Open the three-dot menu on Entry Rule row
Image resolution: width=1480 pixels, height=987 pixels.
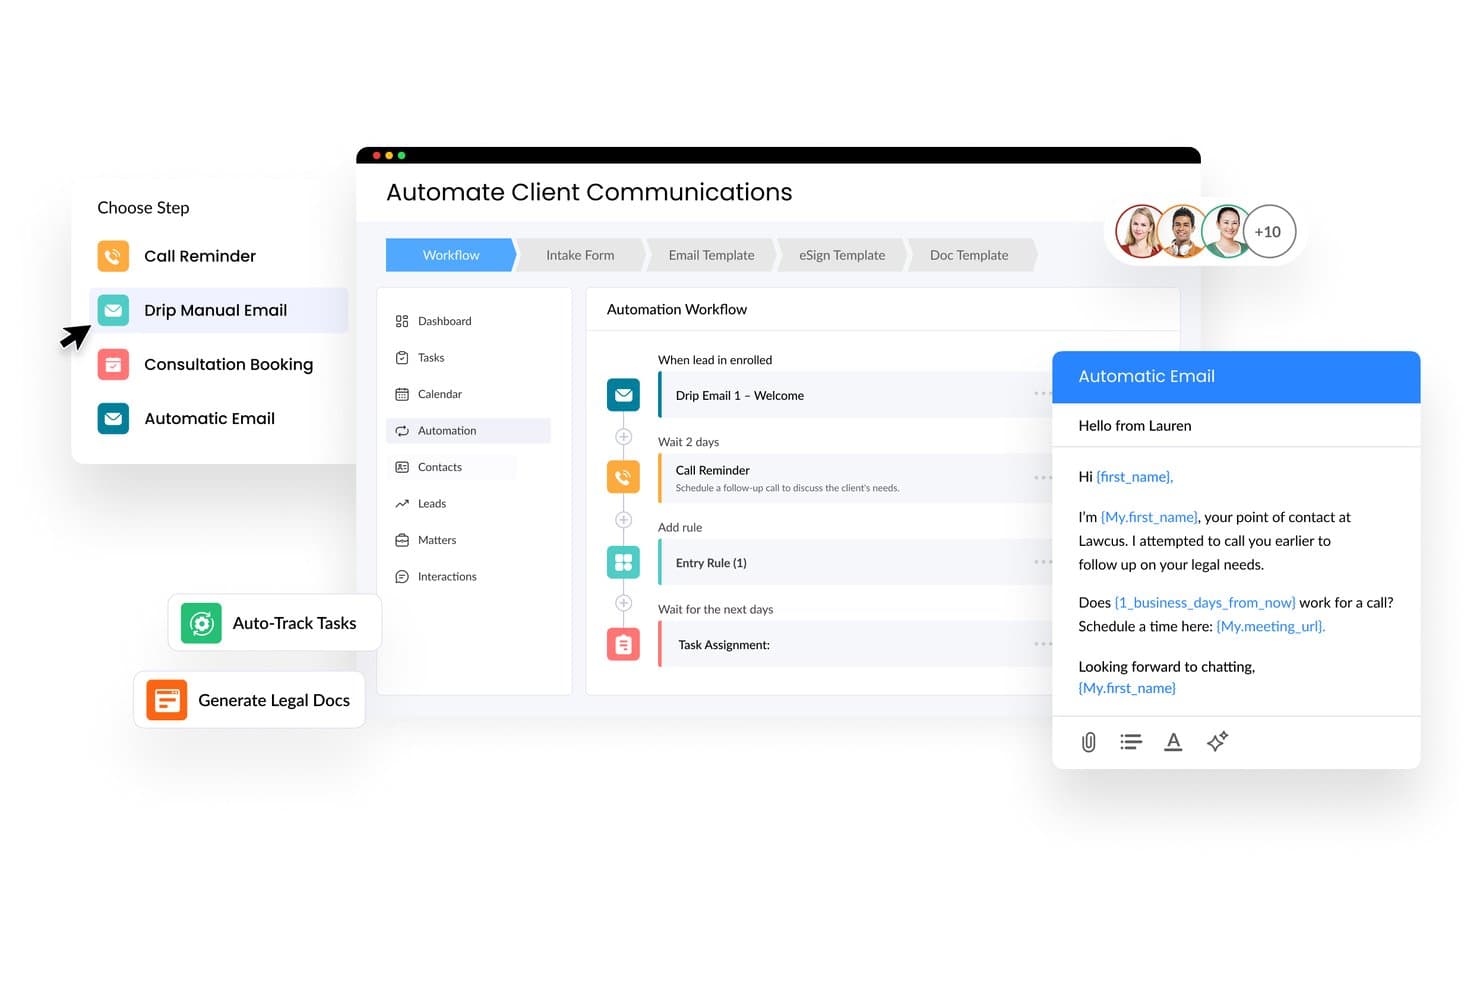(x=1042, y=562)
